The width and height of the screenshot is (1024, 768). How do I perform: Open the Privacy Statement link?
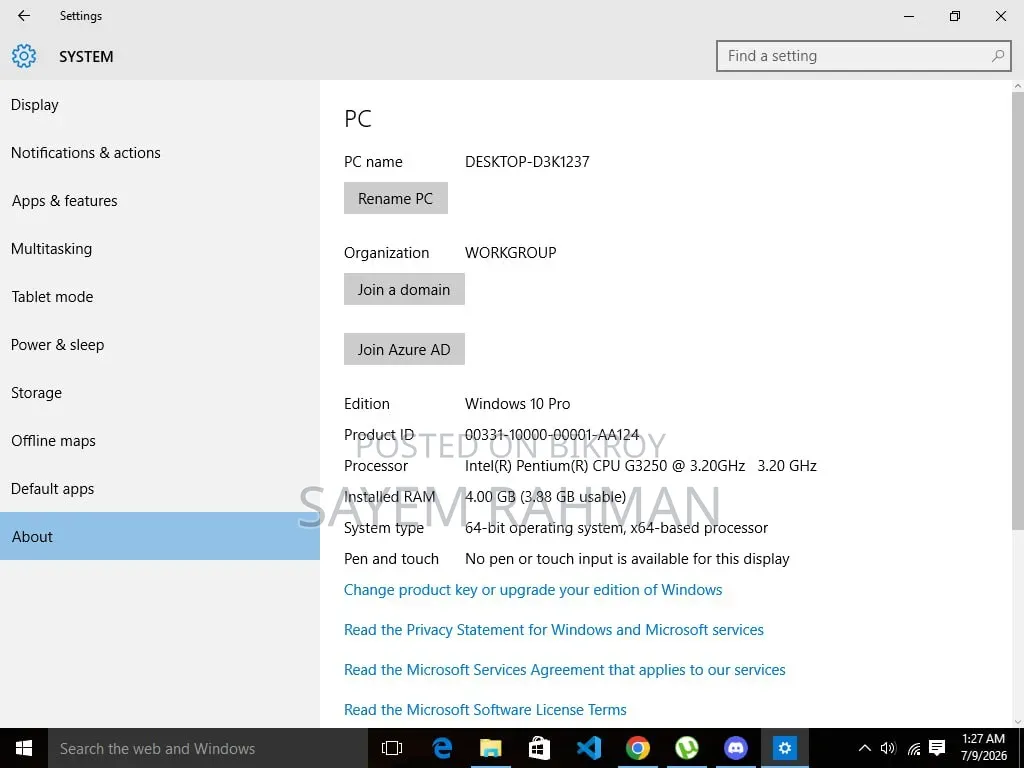(554, 630)
